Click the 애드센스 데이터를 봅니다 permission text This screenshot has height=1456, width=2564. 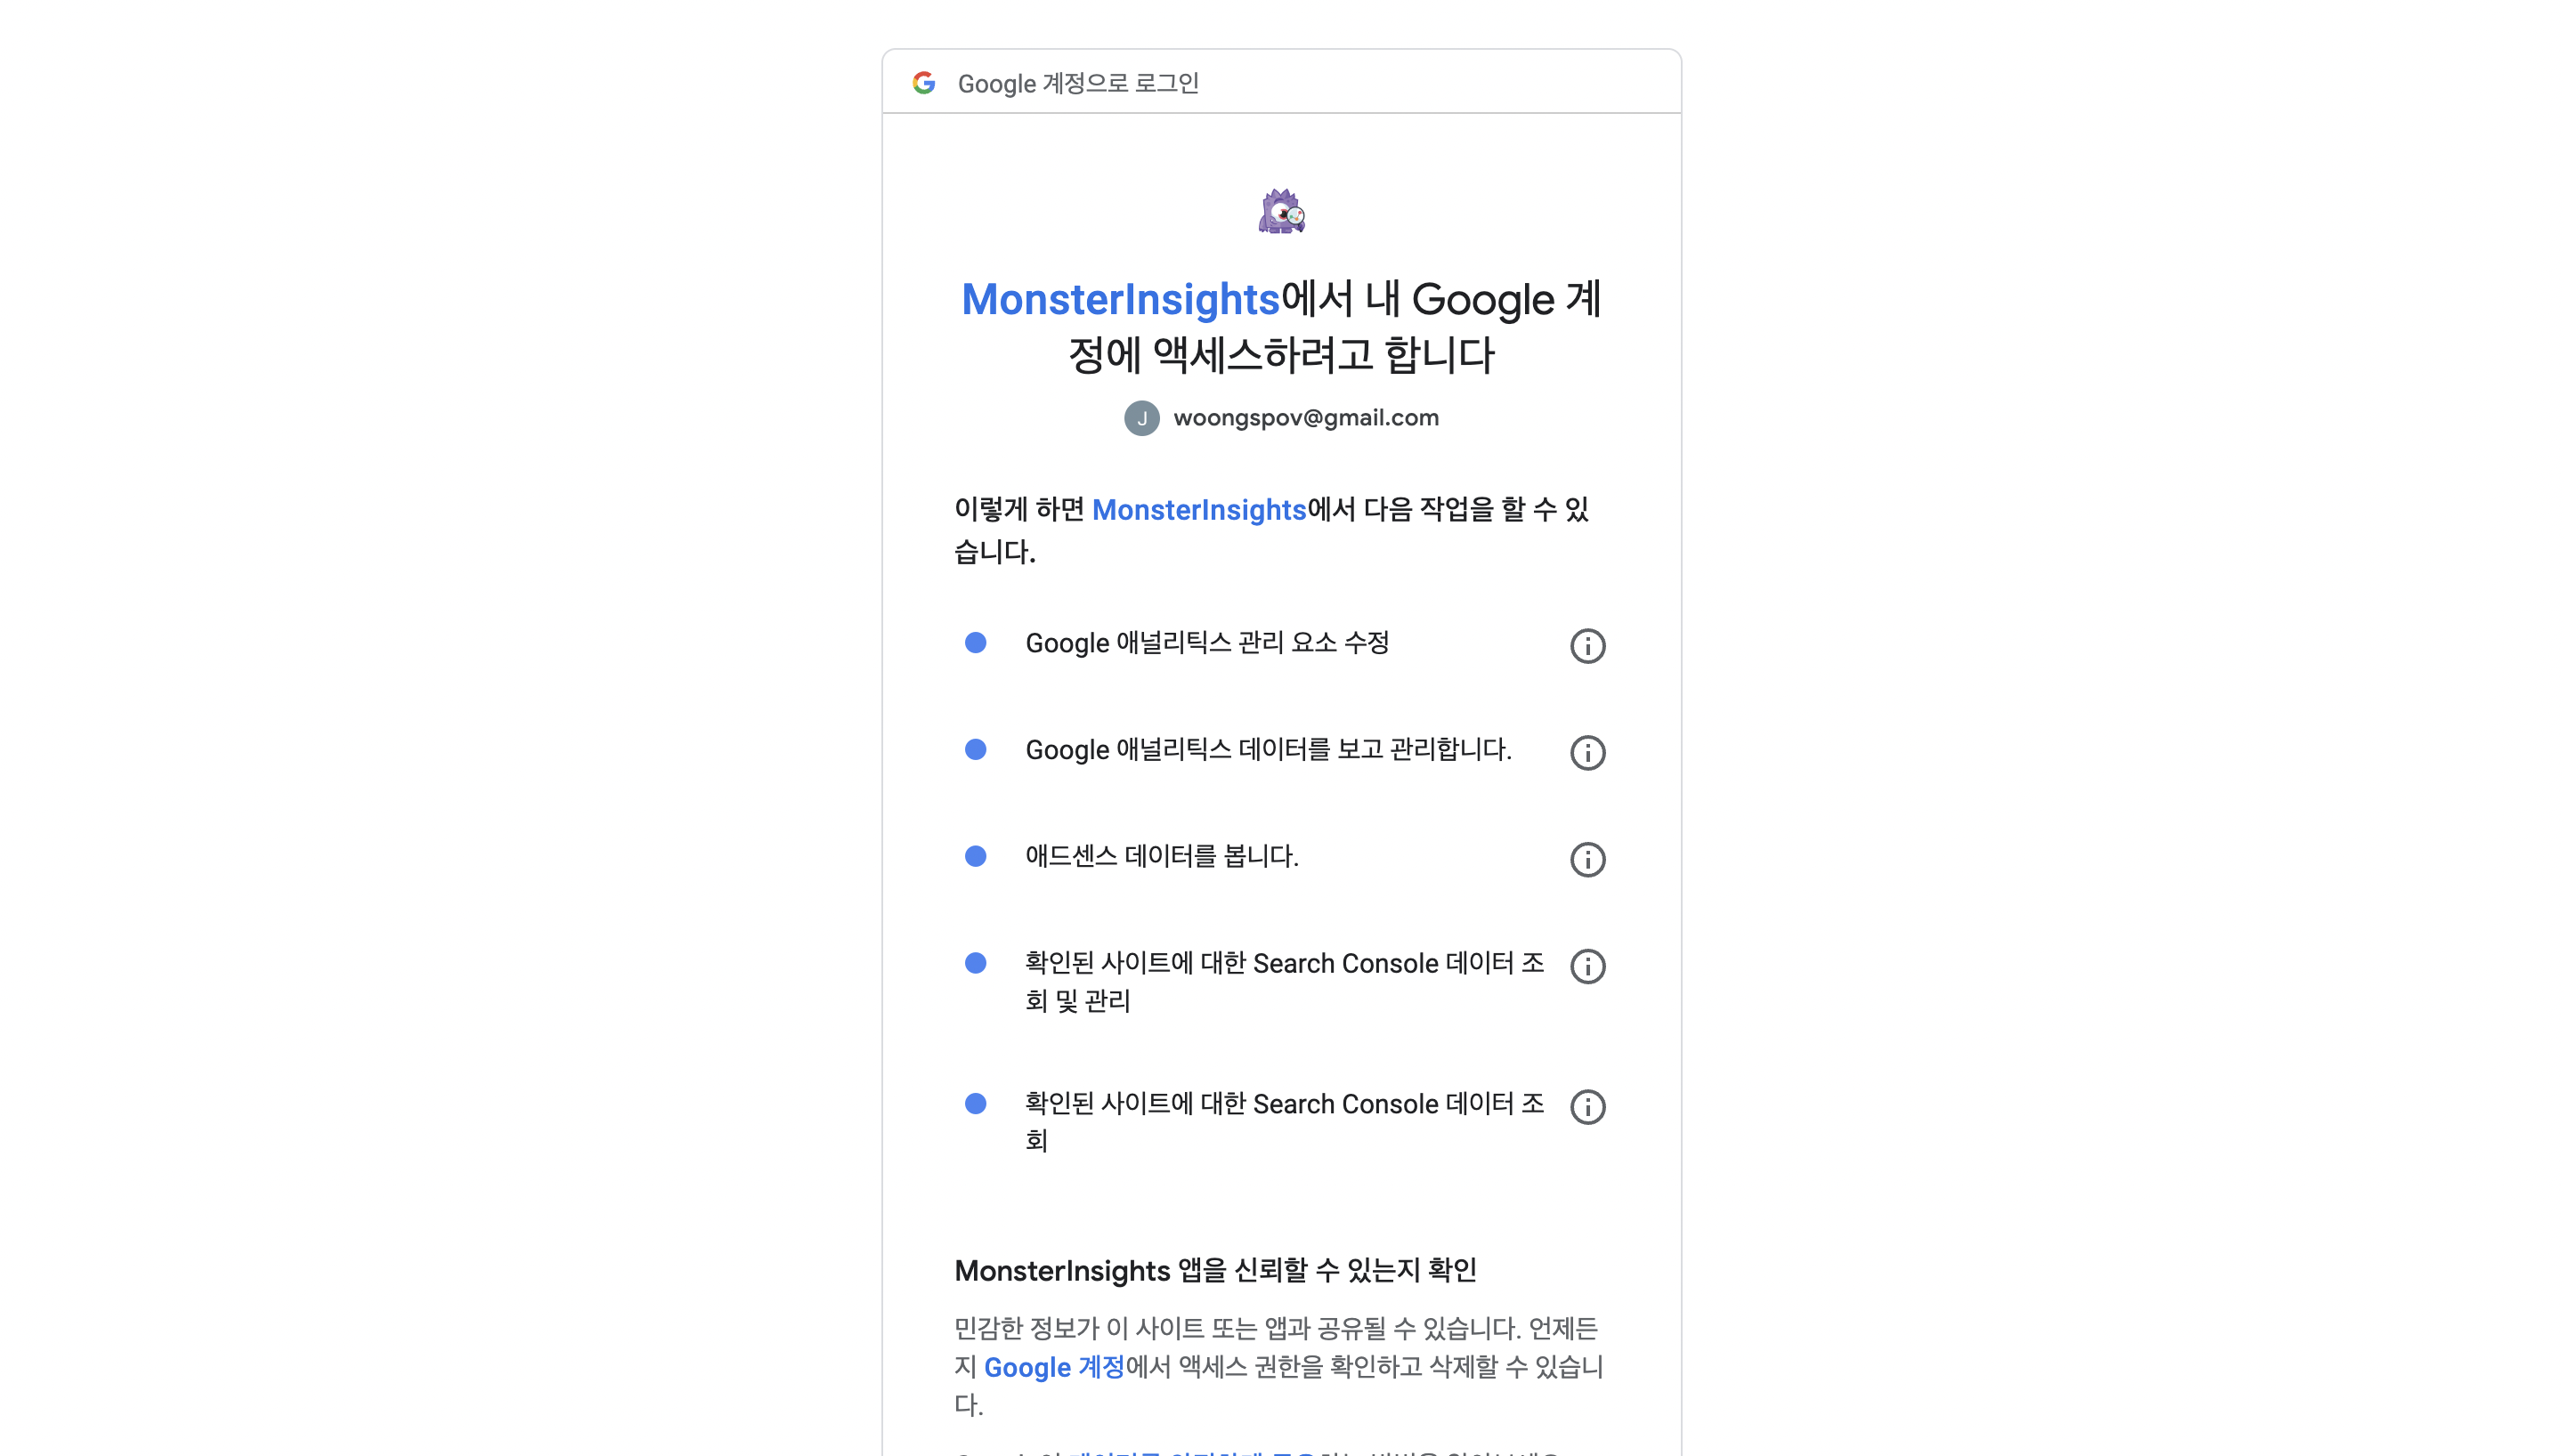coord(1161,857)
